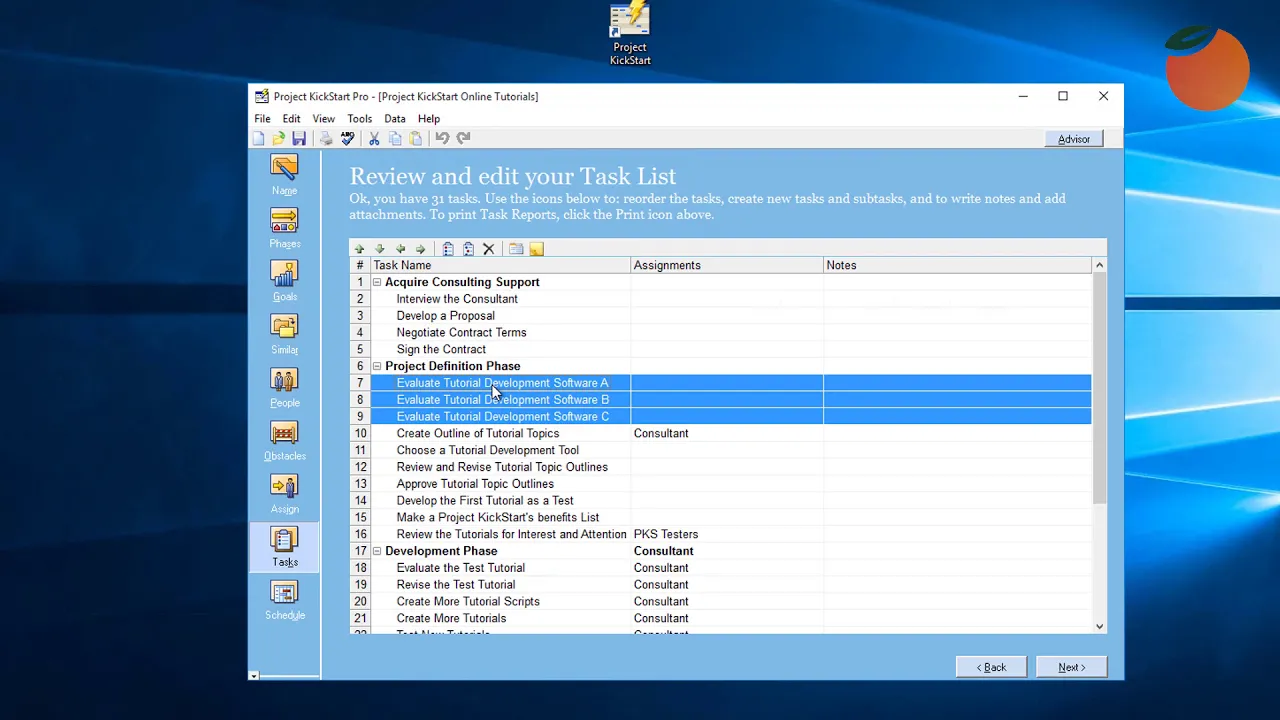Open the Data menu
This screenshot has height=720, width=1280.
point(395,118)
